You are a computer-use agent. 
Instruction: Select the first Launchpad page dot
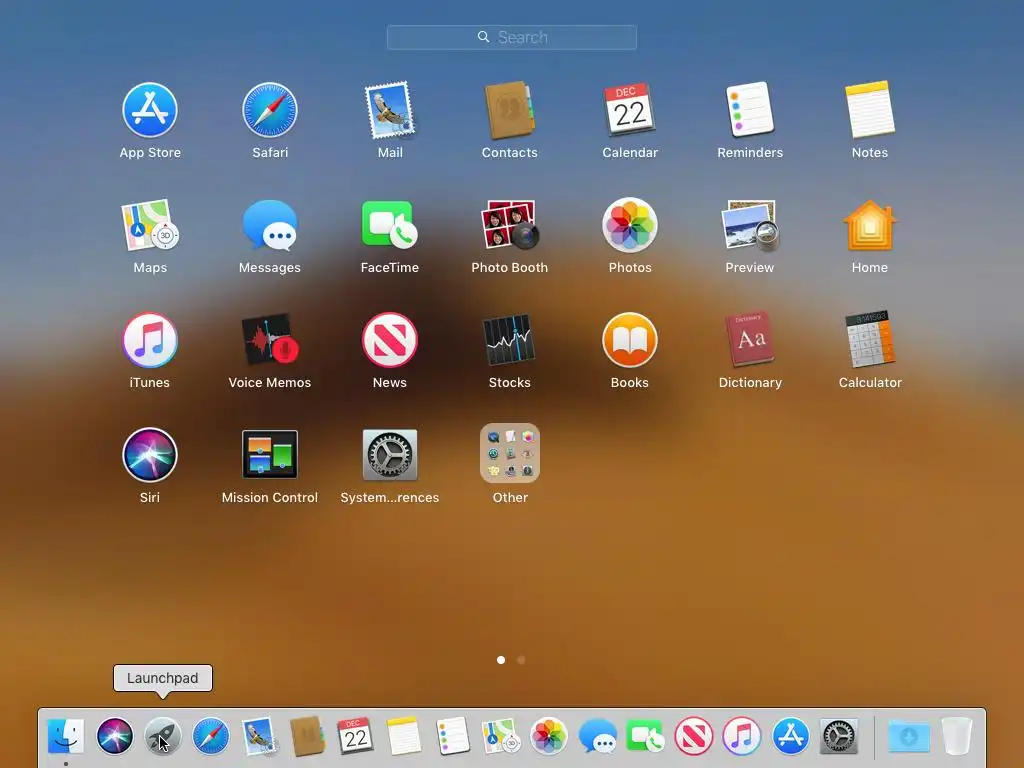click(x=501, y=660)
